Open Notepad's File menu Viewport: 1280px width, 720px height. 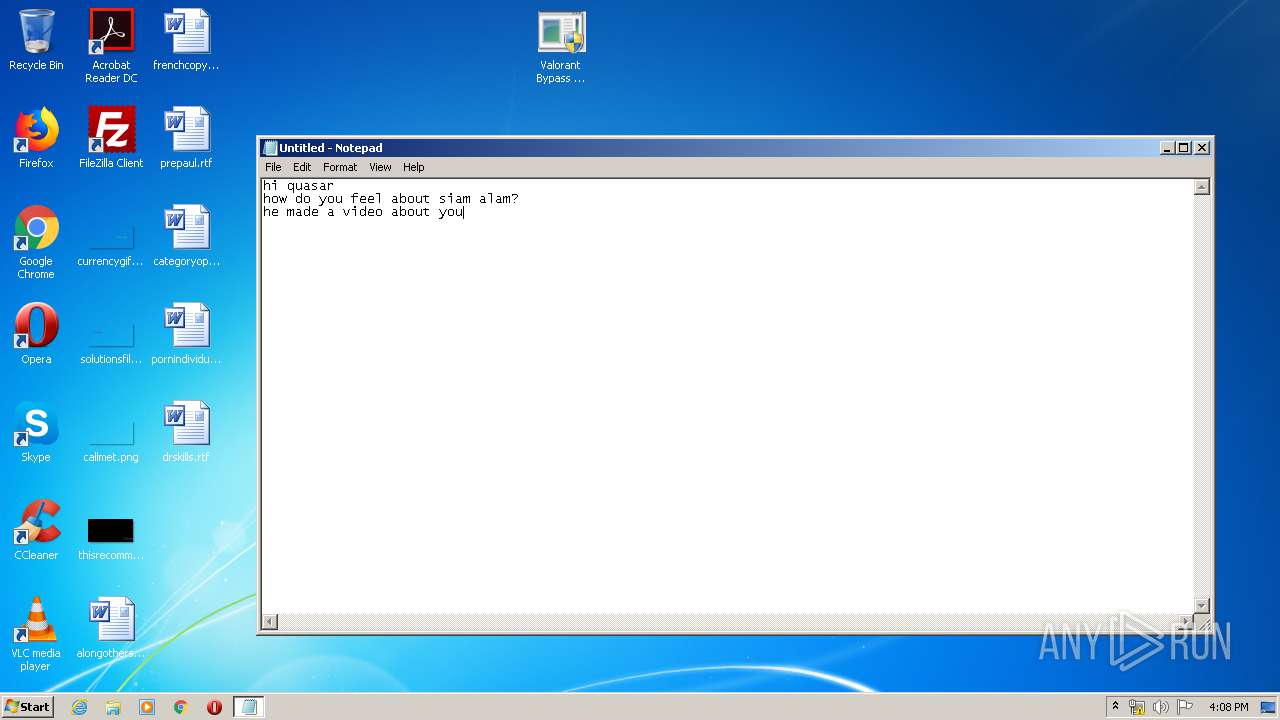point(273,167)
